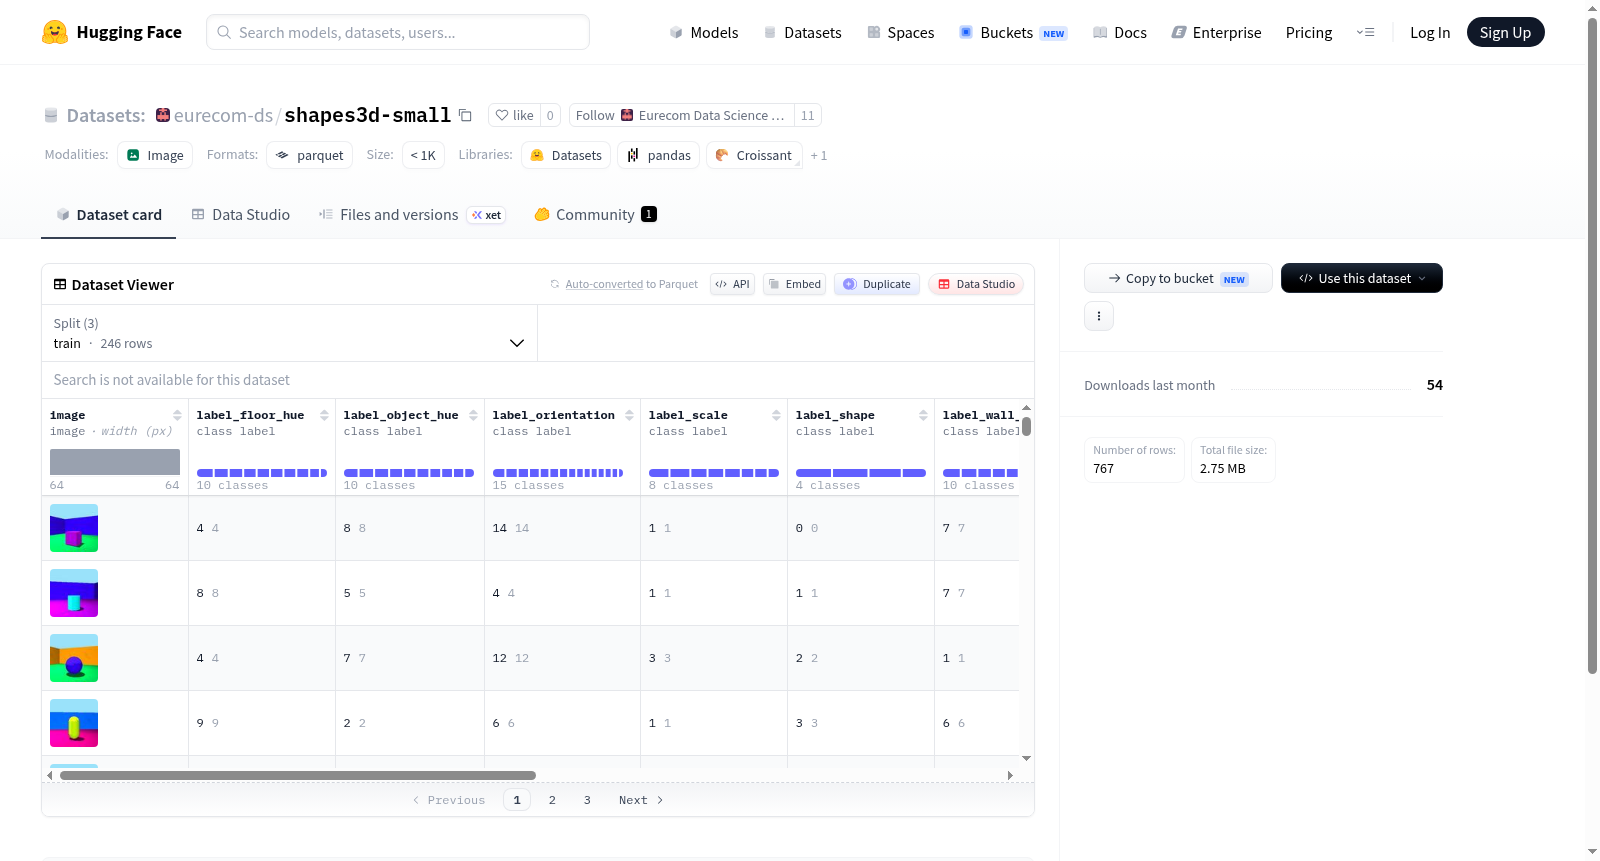Image resolution: width=1600 pixels, height=861 pixels.
Task: Click the sort arrows on label_floor_hue column
Action: point(324,415)
